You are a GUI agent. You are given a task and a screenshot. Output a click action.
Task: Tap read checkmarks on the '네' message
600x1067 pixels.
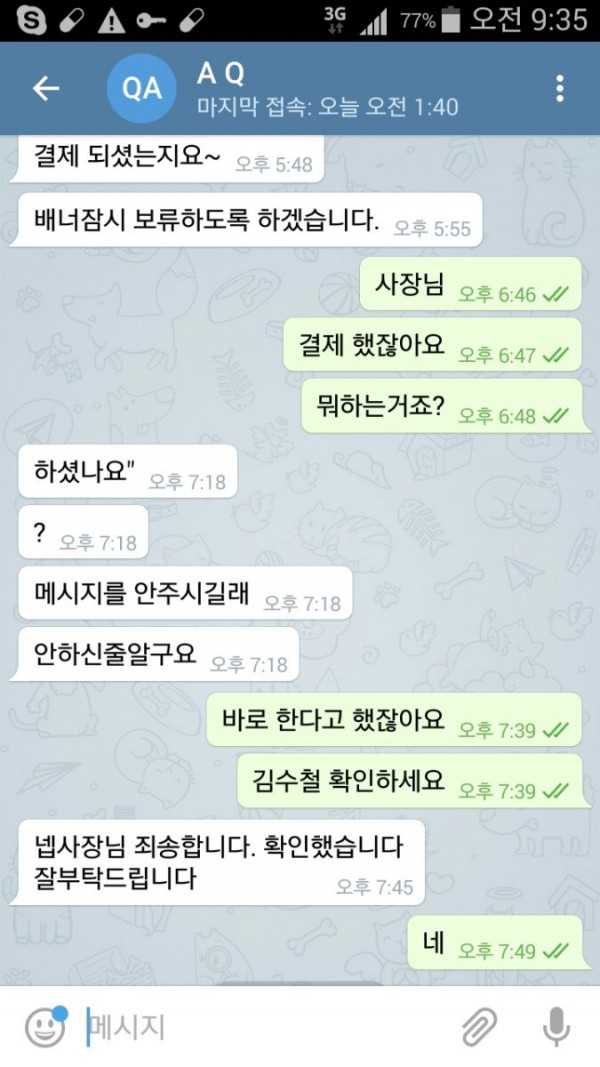click(556, 950)
